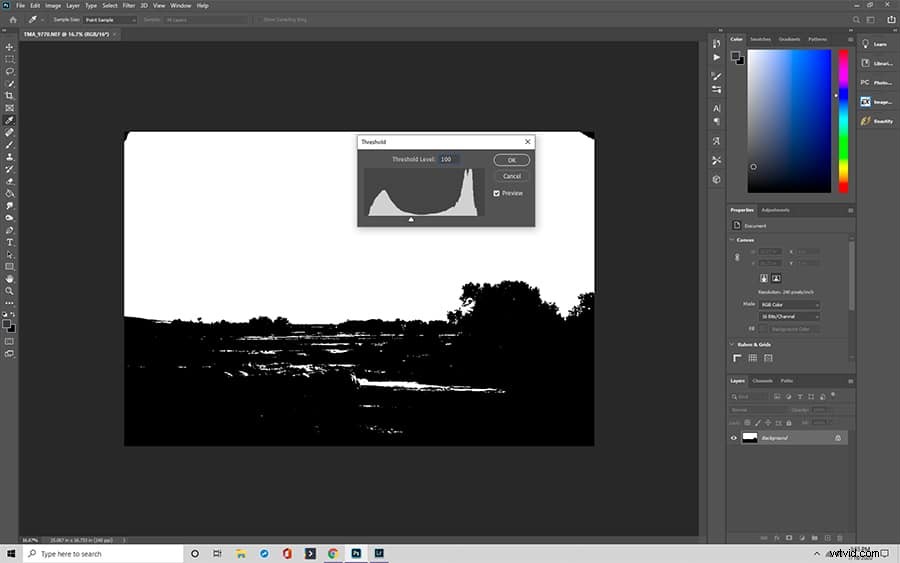The height and width of the screenshot is (563, 900).
Task: Collapse the Rulers & Grids section
Action: 732,344
